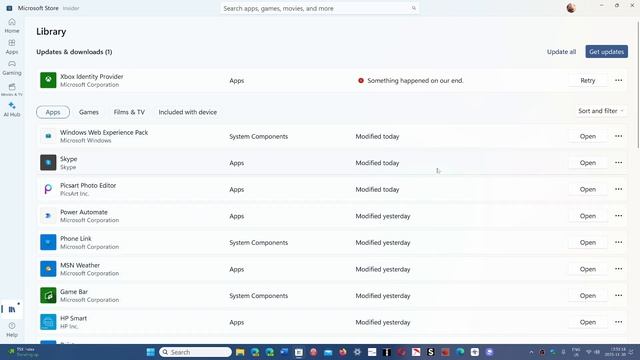Image resolution: width=640 pixels, height=360 pixels.
Task: Click the Picsart Photo Editor title text
Action: 88,185
